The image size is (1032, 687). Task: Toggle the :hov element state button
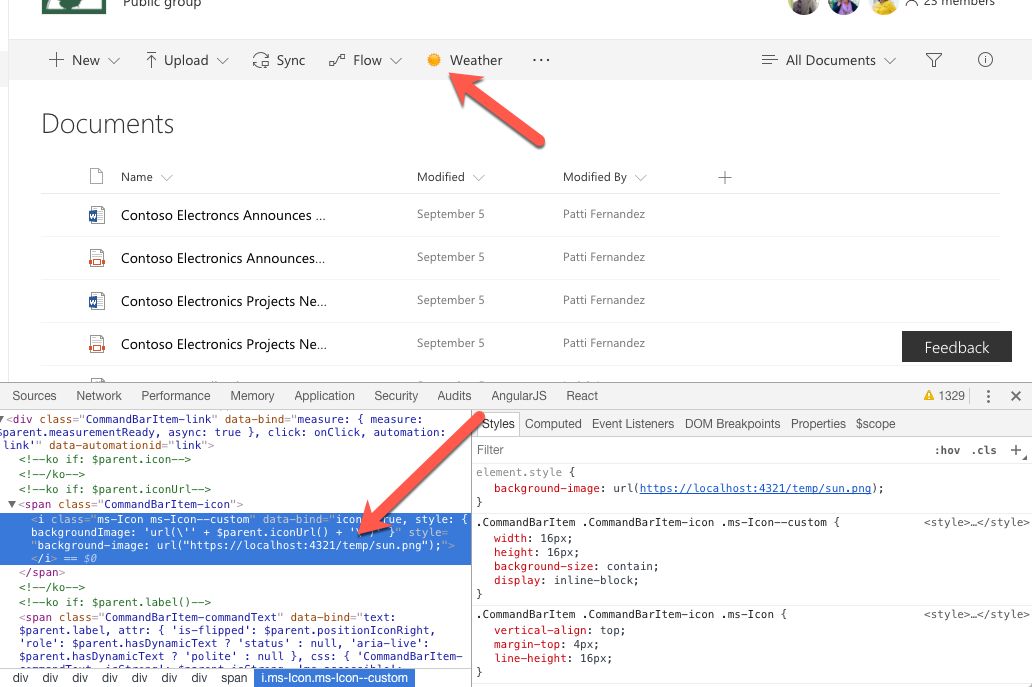[x=946, y=450]
